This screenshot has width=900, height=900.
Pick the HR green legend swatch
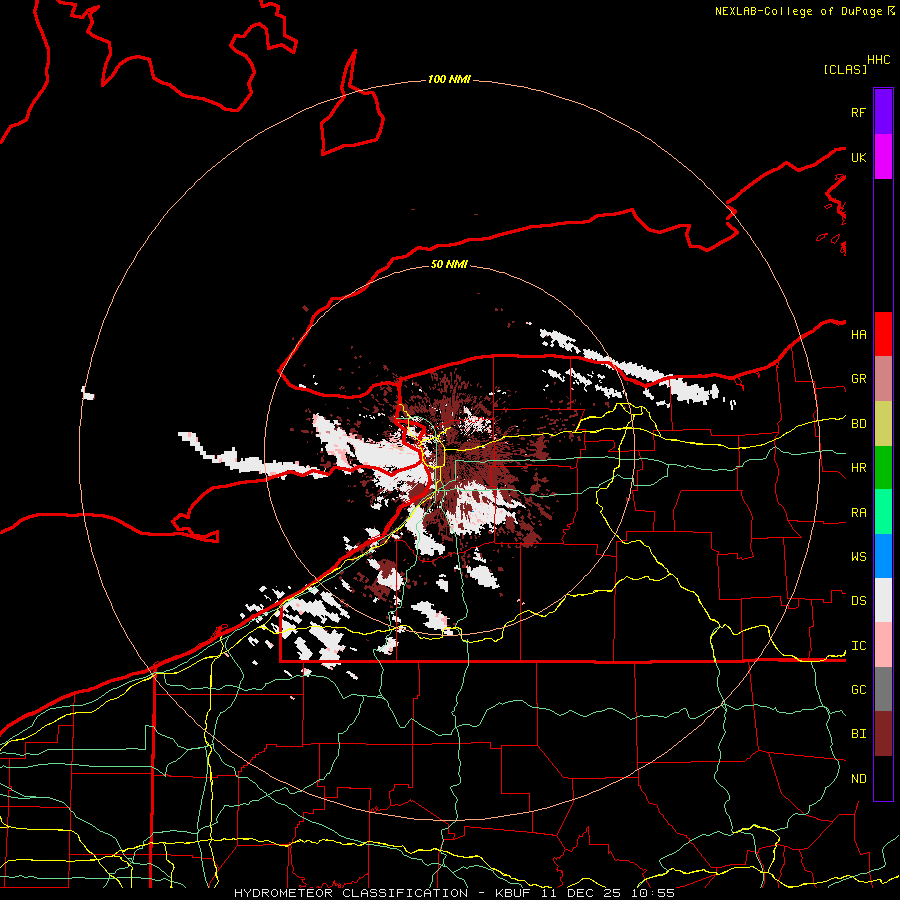tap(883, 468)
